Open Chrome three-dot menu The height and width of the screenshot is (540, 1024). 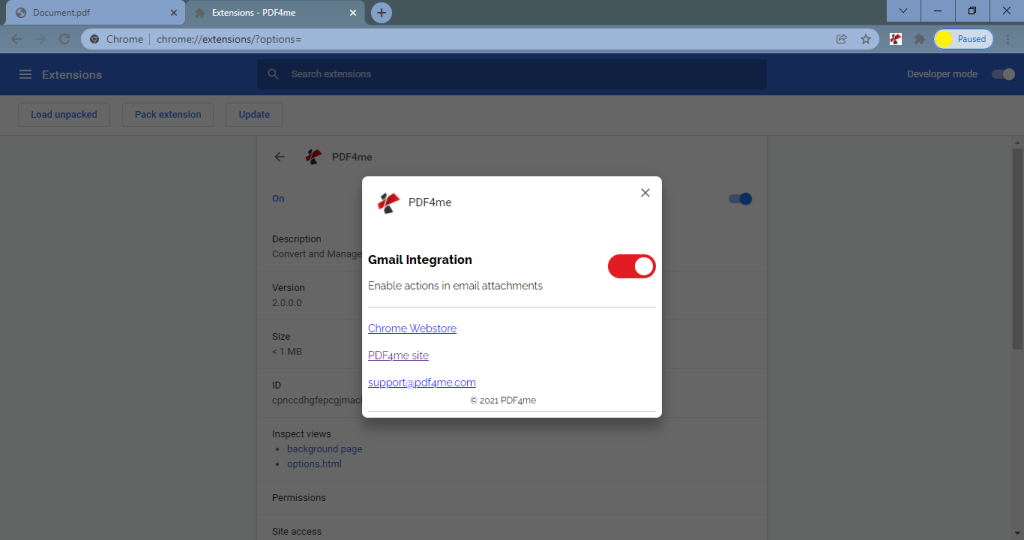tap(1008, 39)
